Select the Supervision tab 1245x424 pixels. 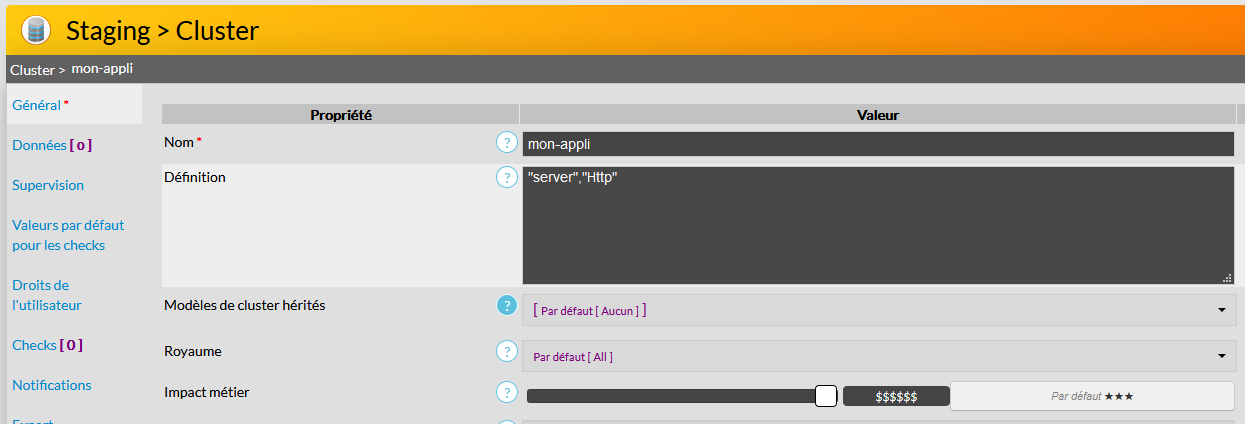click(x=48, y=185)
